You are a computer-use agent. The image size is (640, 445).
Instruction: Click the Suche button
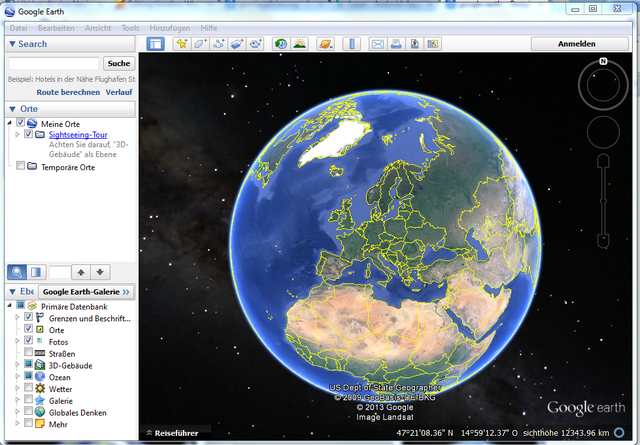(119, 63)
